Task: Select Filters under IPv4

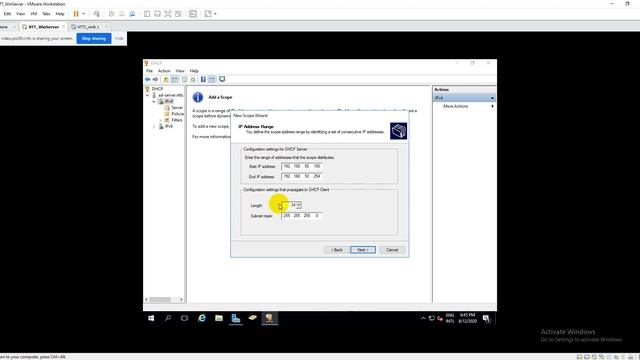Action: 176,120
